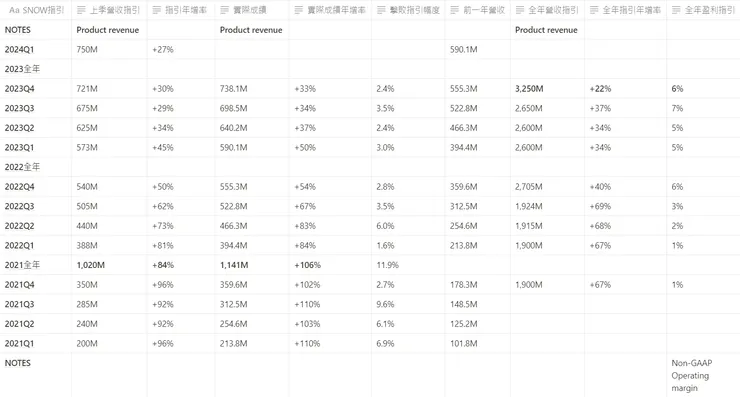This screenshot has height=397, width=740.
Task: Select the 2021Q4 row title
Action: pos(19,285)
